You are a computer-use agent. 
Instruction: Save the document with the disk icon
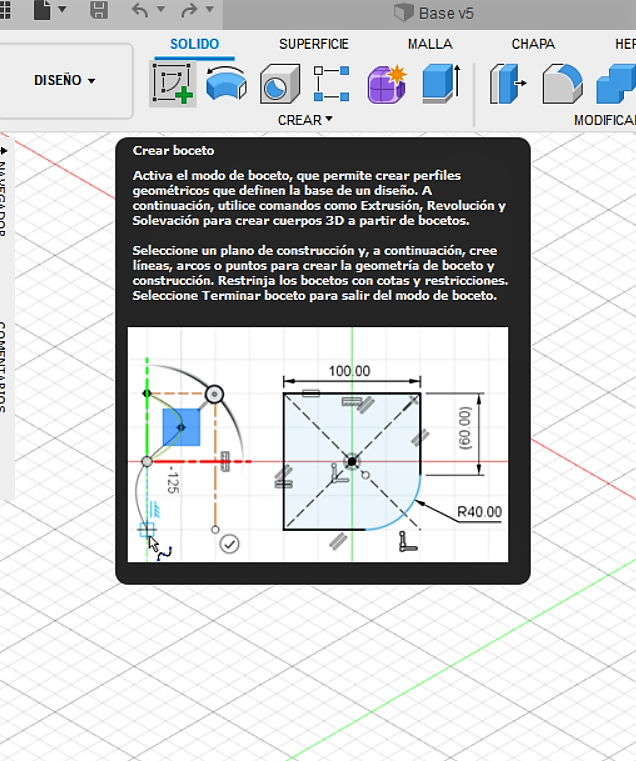point(99,10)
